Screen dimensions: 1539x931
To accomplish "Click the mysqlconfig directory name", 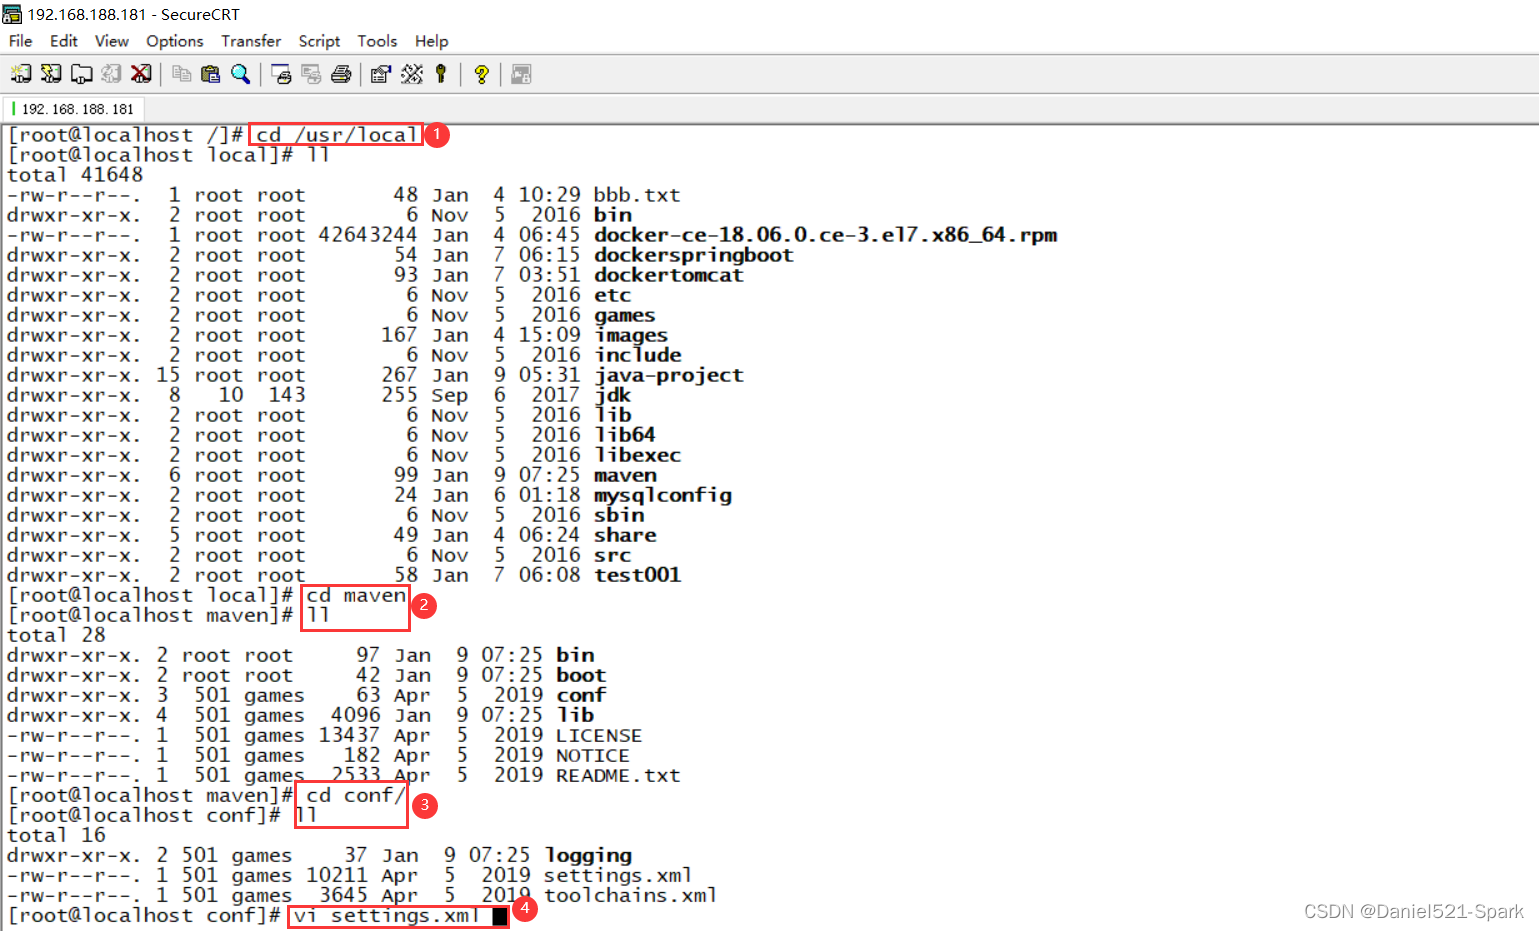I will pyautogui.click(x=663, y=495).
